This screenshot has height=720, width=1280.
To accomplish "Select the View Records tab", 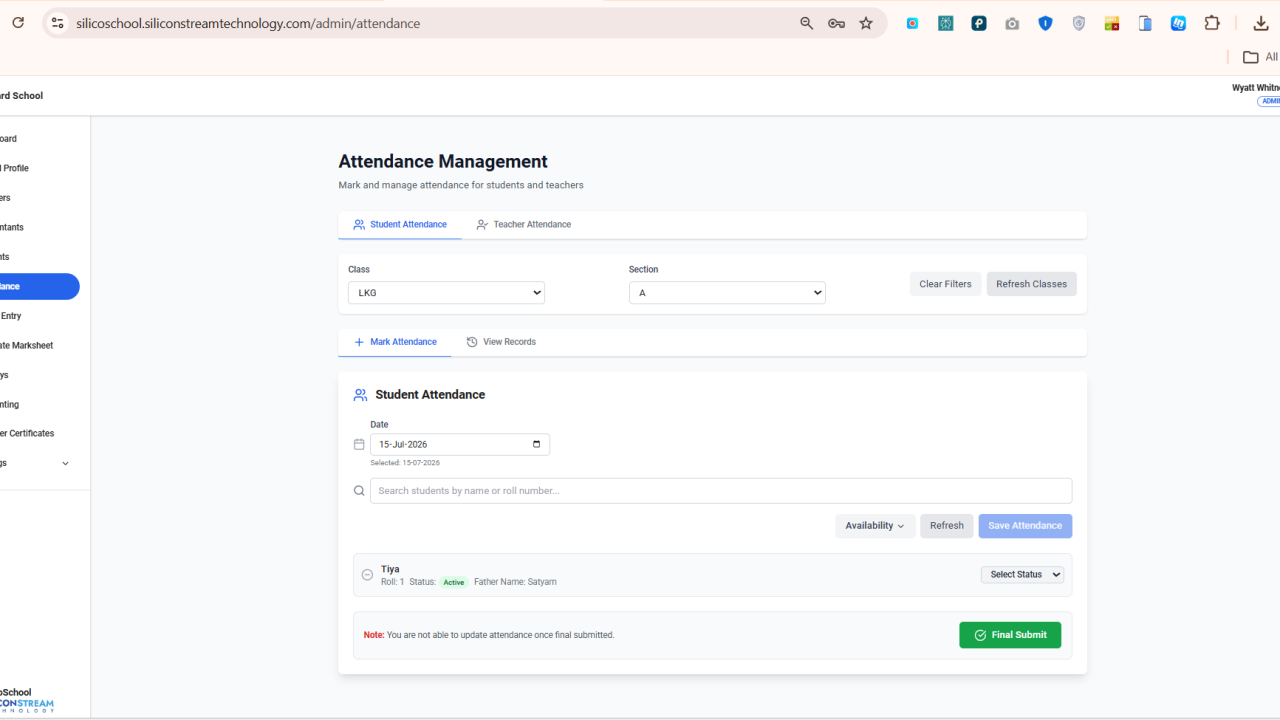I will point(501,342).
